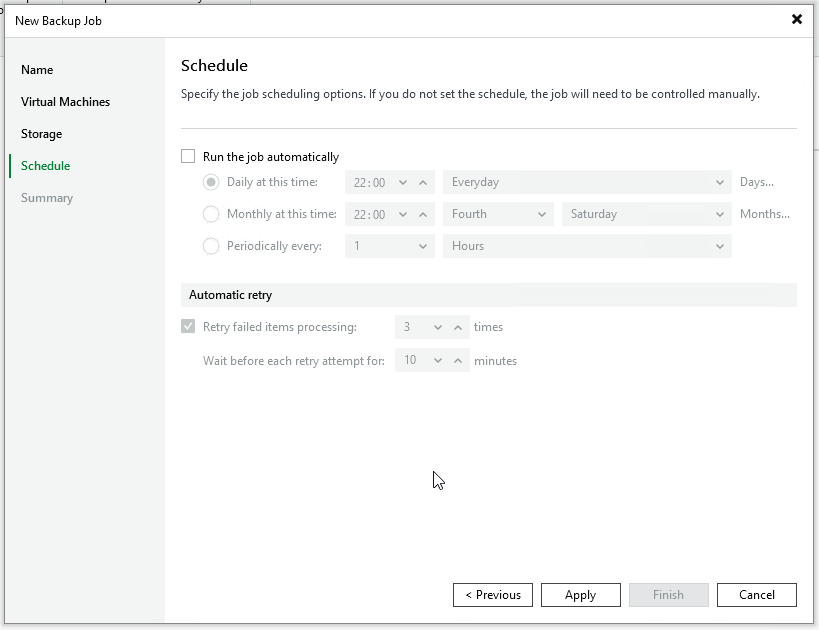Open the Saturday day dropdown

click(646, 214)
